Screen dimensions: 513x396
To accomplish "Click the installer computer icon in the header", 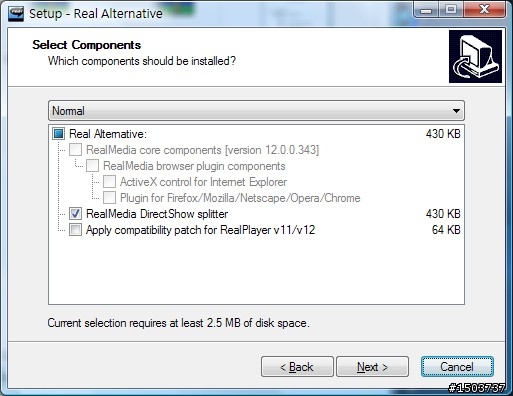I will (x=475, y=56).
